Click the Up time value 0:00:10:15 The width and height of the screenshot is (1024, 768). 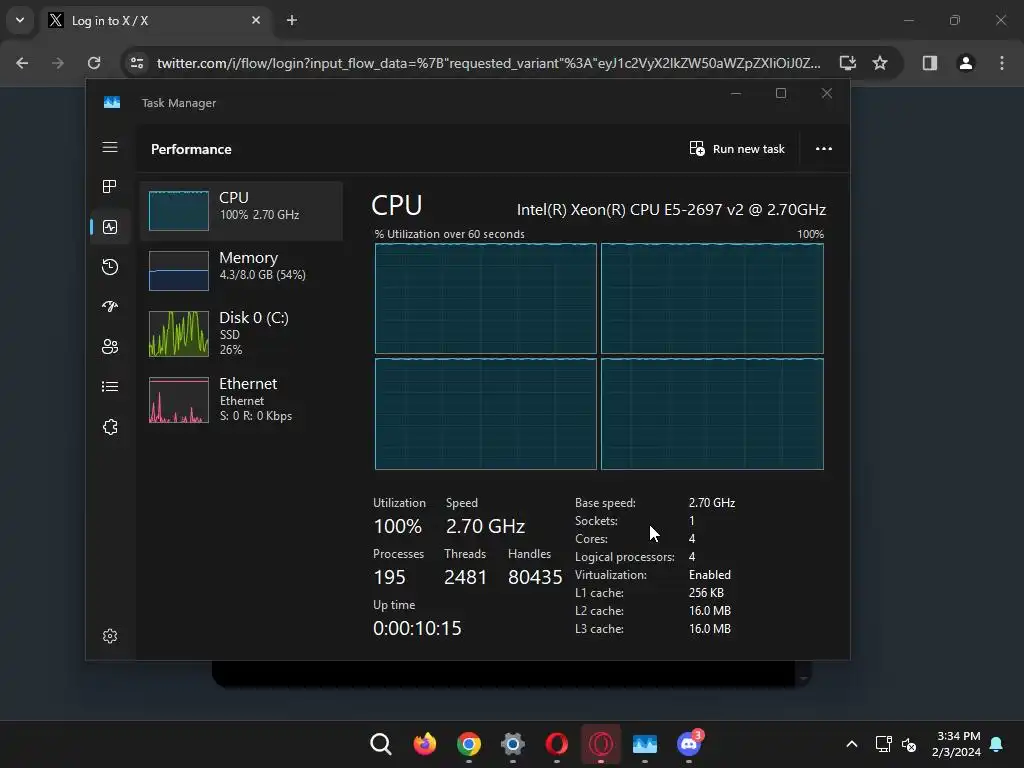click(417, 628)
